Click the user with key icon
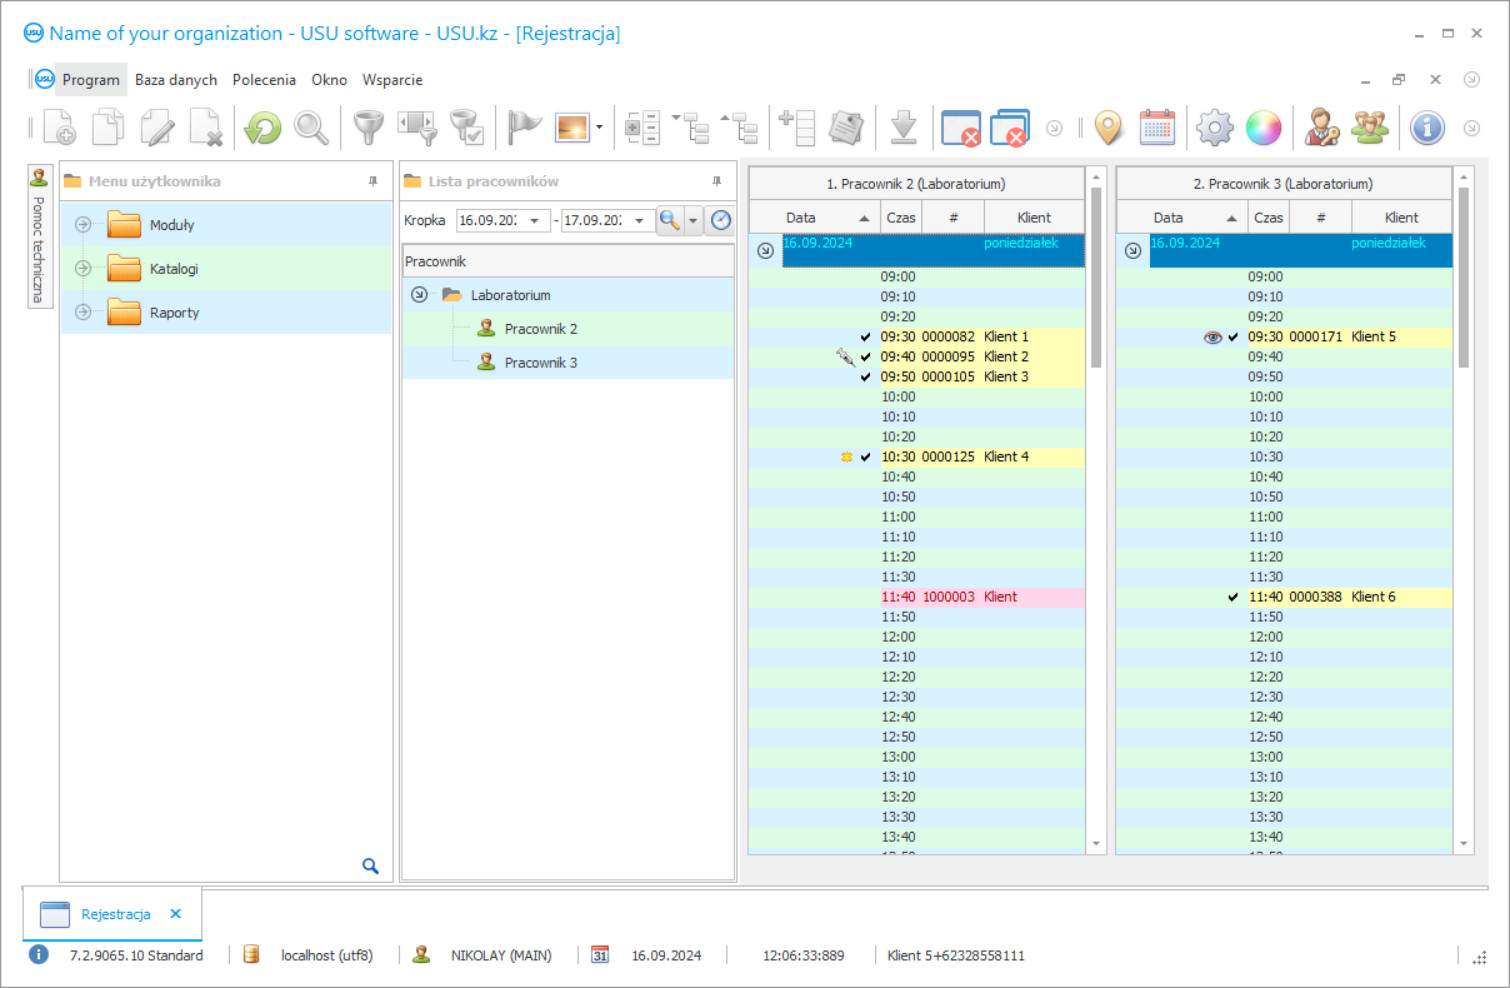 (1322, 128)
